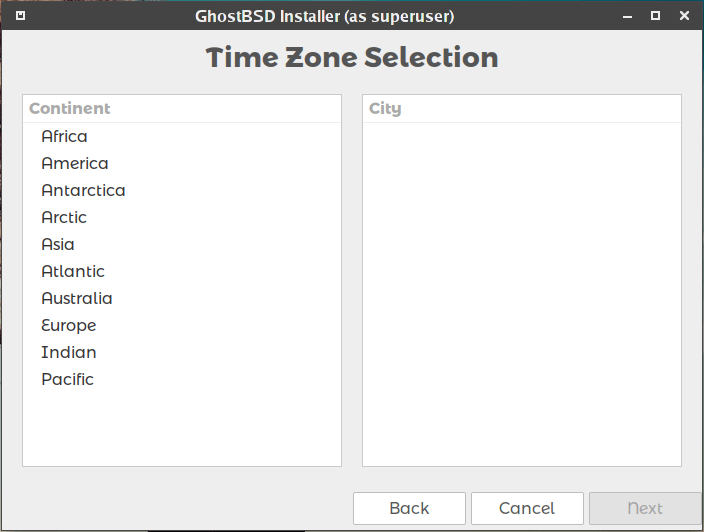This screenshot has width=704, height=532.
Task: Choose America from the continents
Action: (x=74, y=163)
